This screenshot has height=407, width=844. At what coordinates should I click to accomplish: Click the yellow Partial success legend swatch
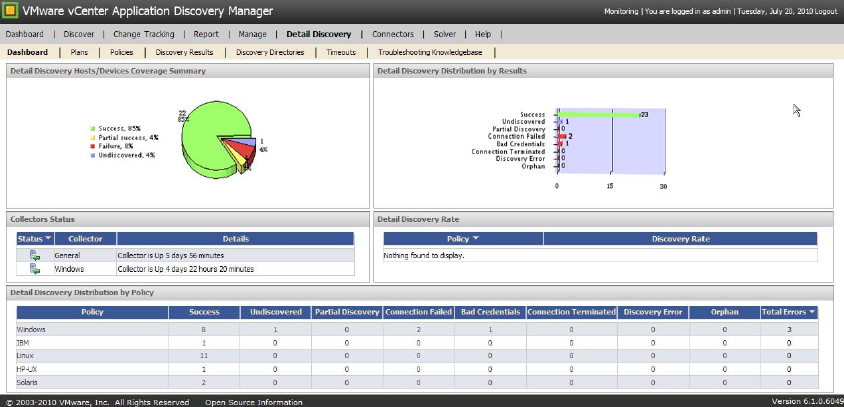[93, 137]
